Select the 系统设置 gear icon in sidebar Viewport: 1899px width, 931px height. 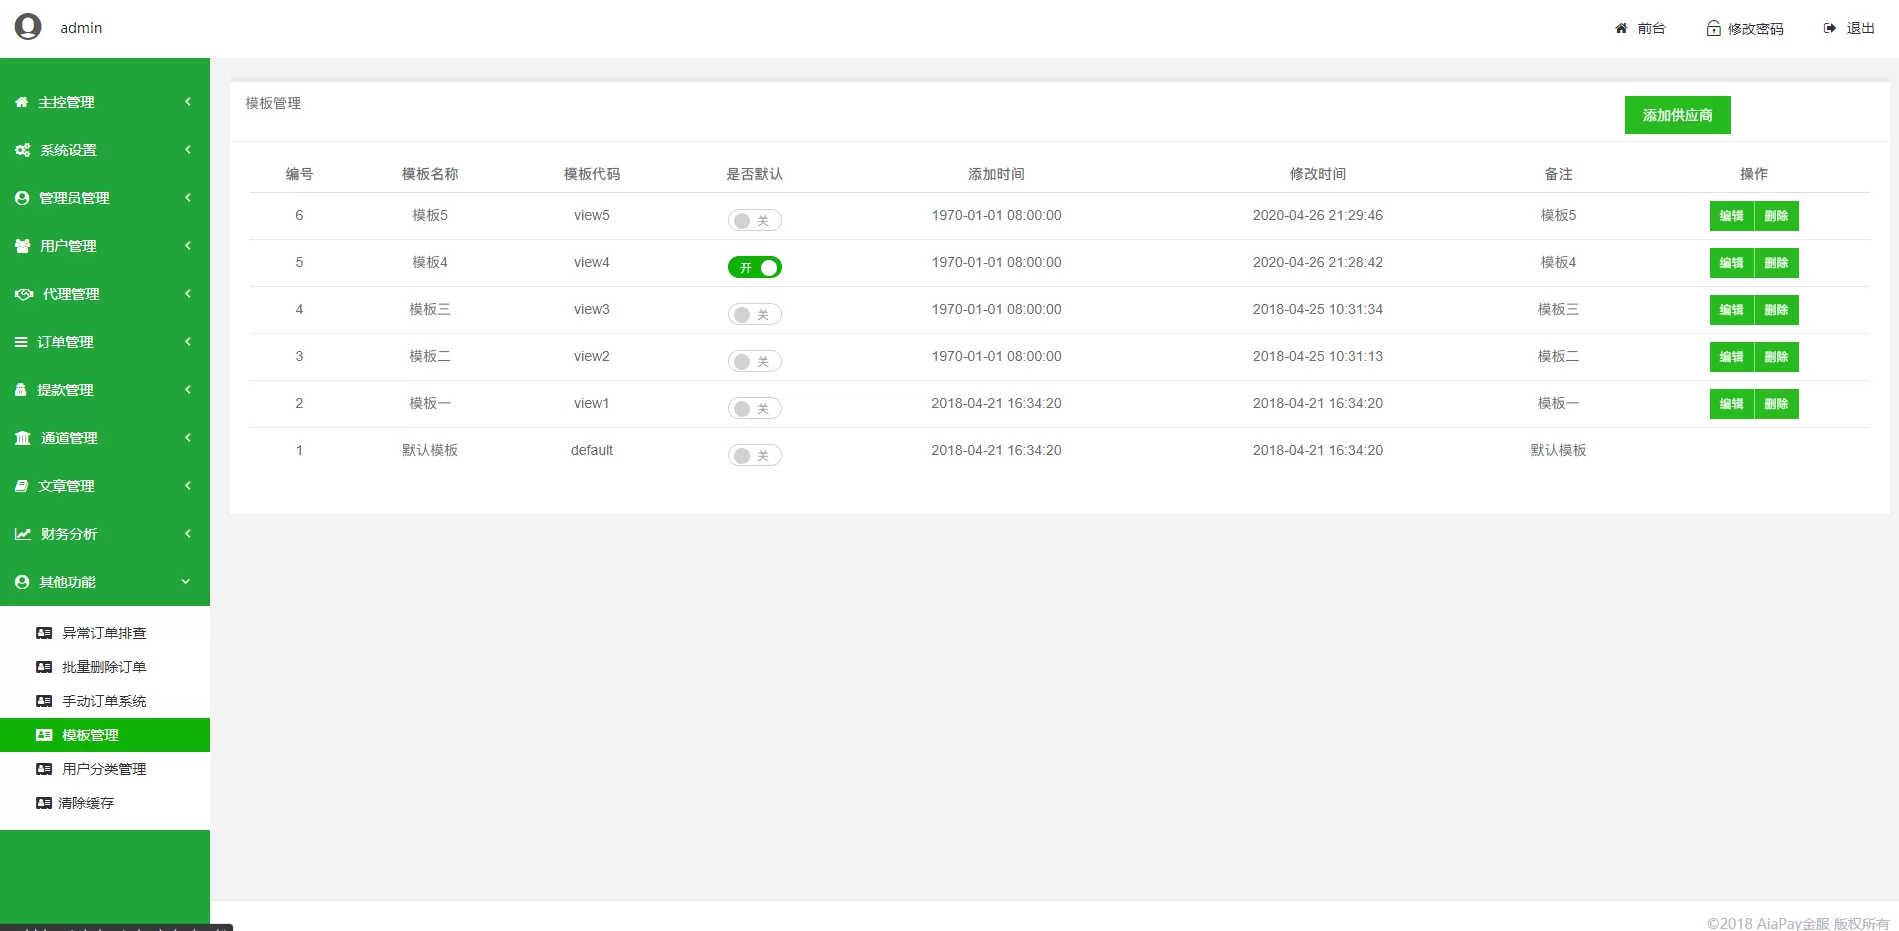(x=22, y=150)
